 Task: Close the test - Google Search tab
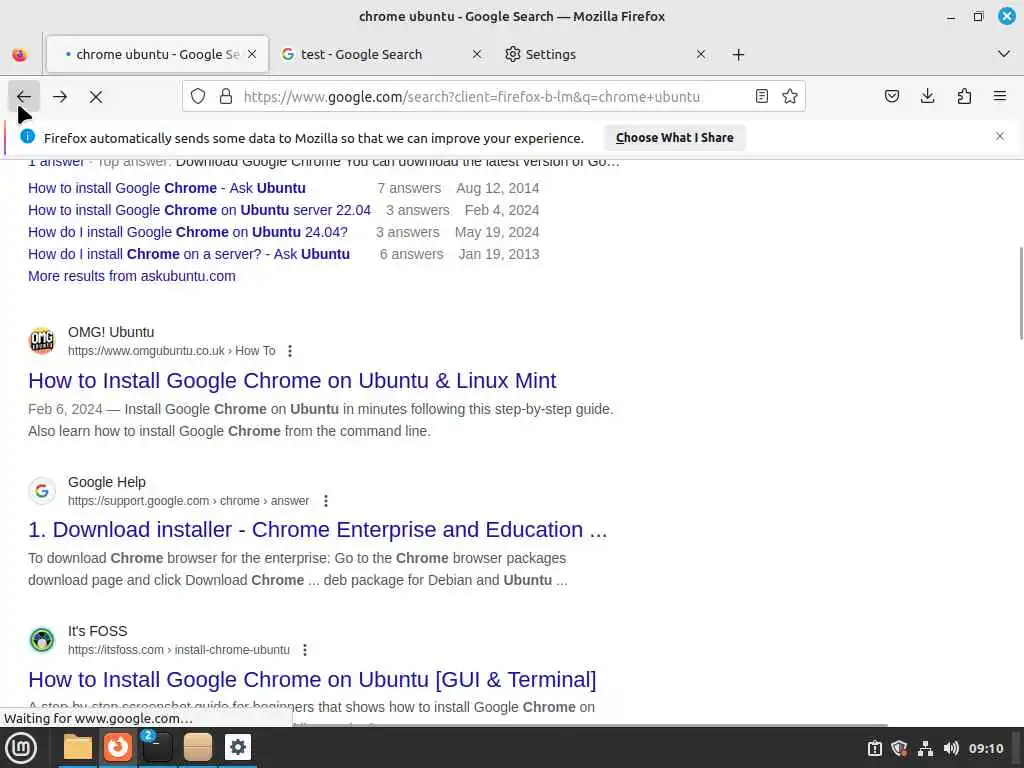pyautogui.click(x=477, y=54)
